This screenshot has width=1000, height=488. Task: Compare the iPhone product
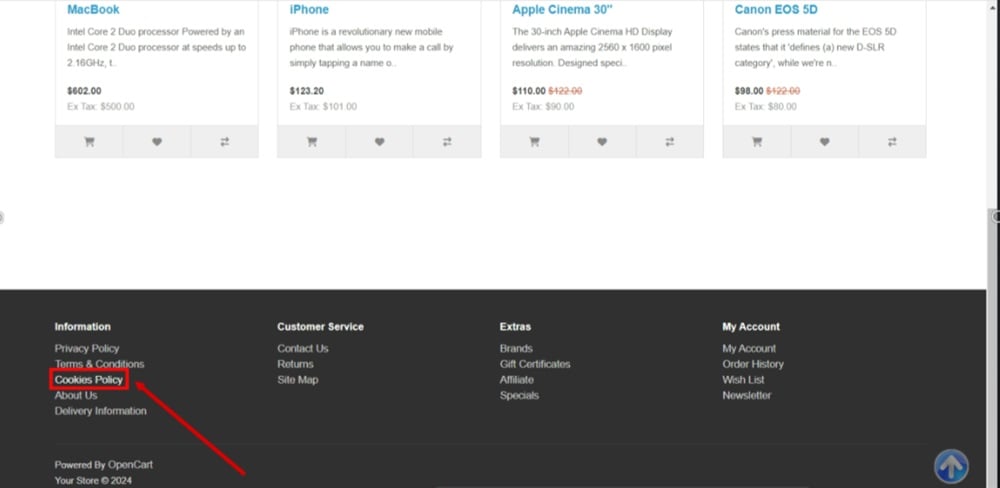click(x=447, y=142)
